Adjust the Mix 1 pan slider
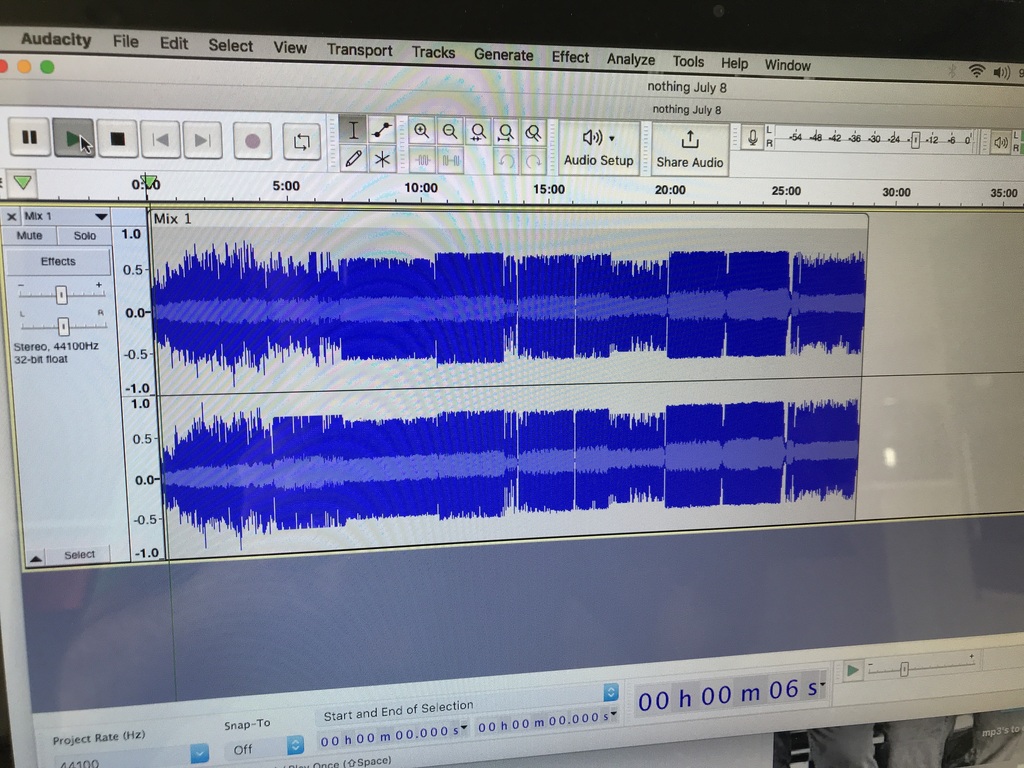This screenshot has height=768, width=1024. tap(63, 325)
